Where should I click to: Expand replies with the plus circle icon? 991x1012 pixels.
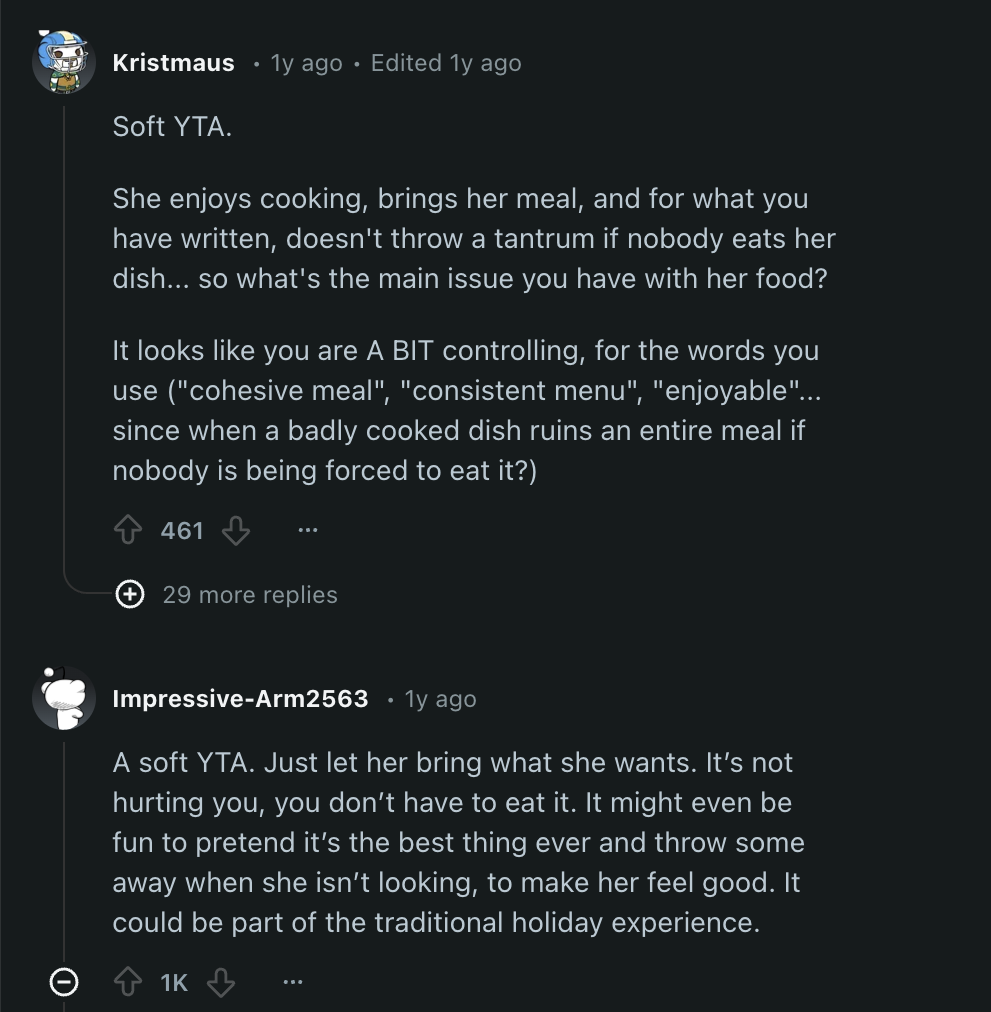(x=129, y=595)
